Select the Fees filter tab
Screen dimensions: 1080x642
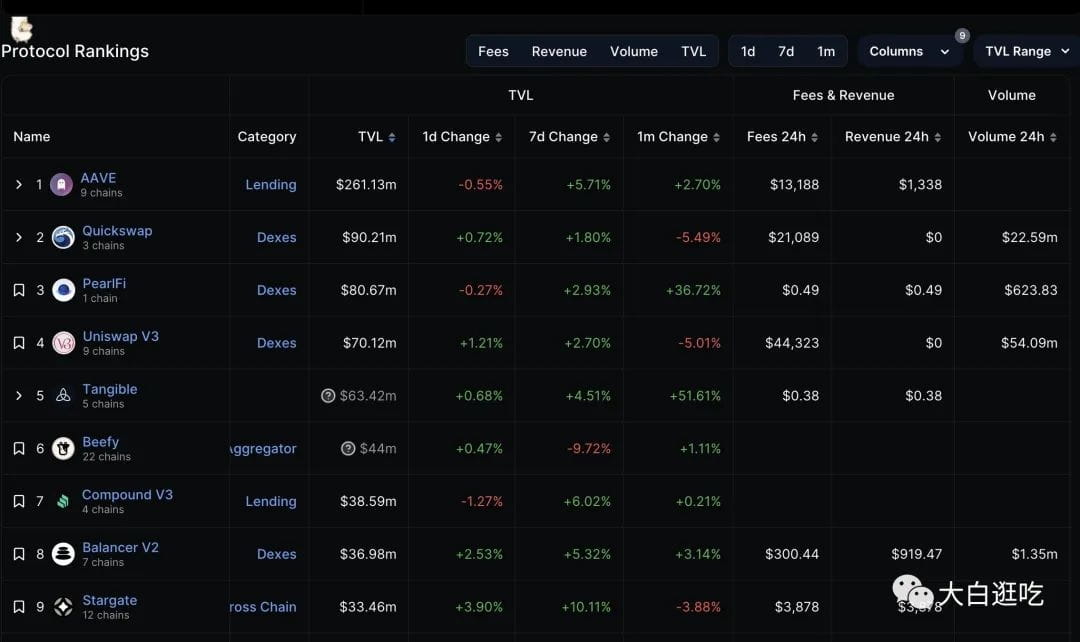493,52
